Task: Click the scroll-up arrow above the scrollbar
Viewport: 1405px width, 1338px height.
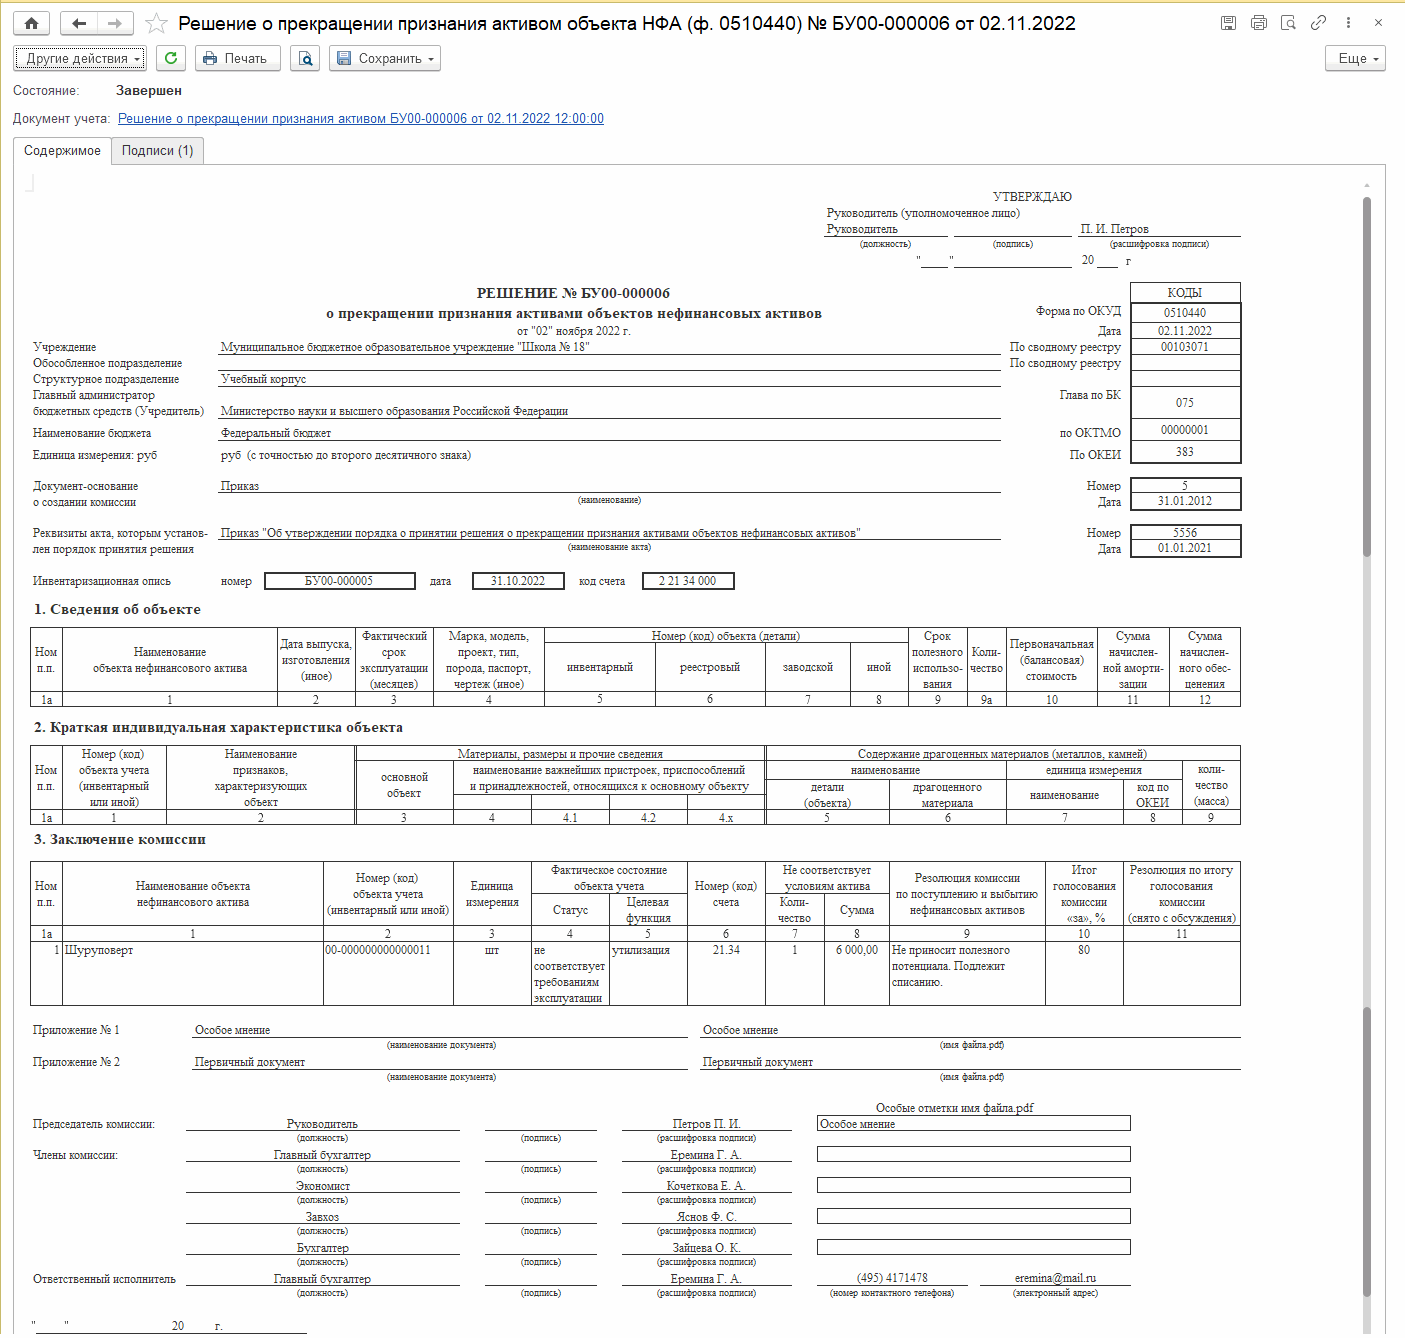Action: 1367,185
